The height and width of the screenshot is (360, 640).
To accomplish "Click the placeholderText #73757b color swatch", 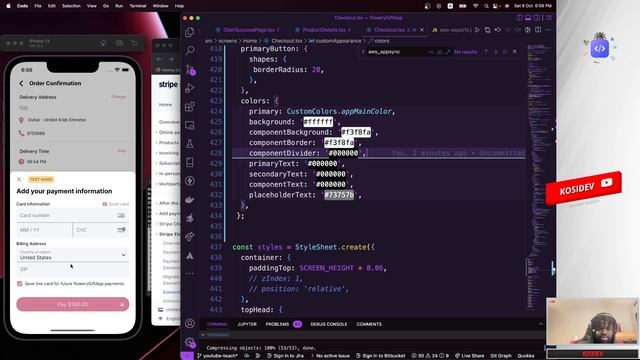I will point(339,195).
